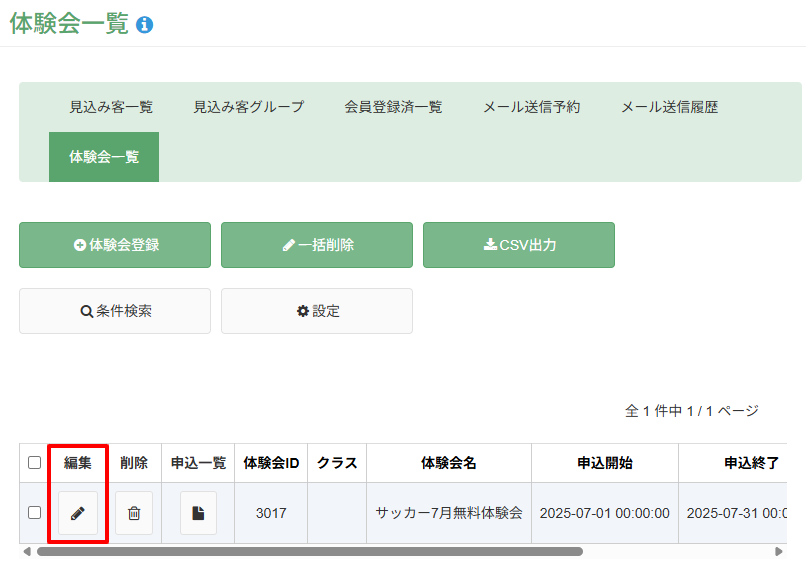The height and width of the screenshot is (564, 806).
Task: Click the blue info icon beside 体験会一覧 title
Action: pos(144,24)
